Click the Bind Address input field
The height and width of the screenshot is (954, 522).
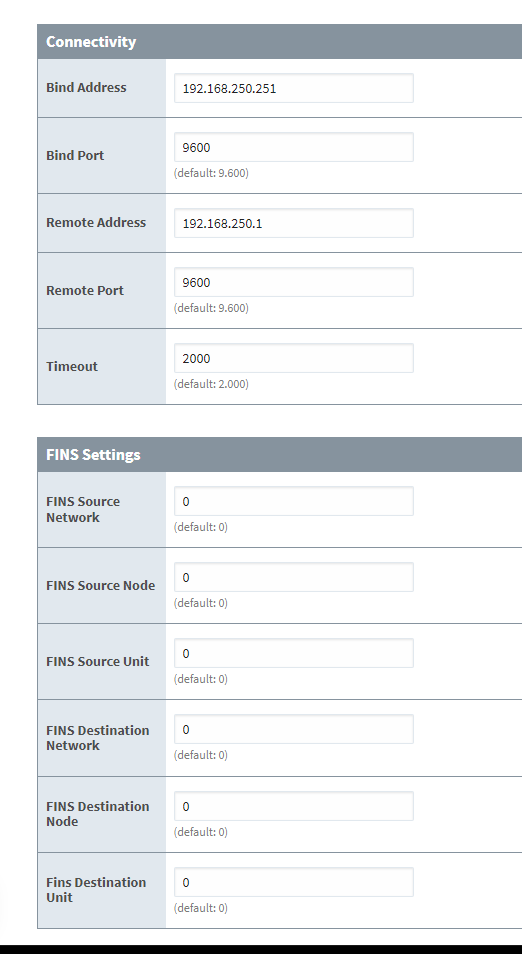tap(294, 88)
